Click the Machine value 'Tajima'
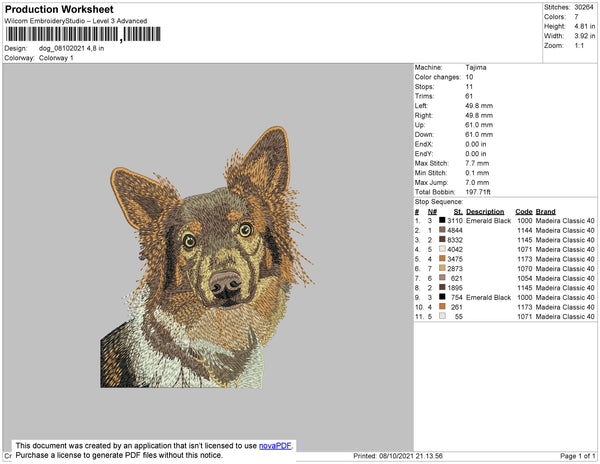 point(476,67)
